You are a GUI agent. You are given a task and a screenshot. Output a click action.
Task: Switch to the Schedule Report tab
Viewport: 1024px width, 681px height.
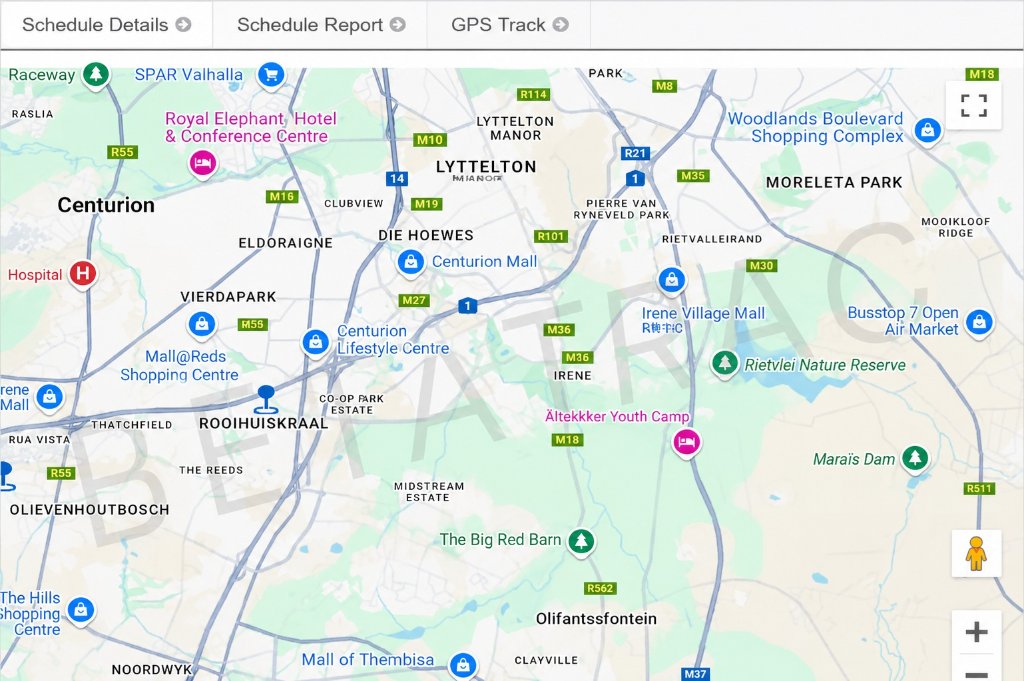pos(321,25)
